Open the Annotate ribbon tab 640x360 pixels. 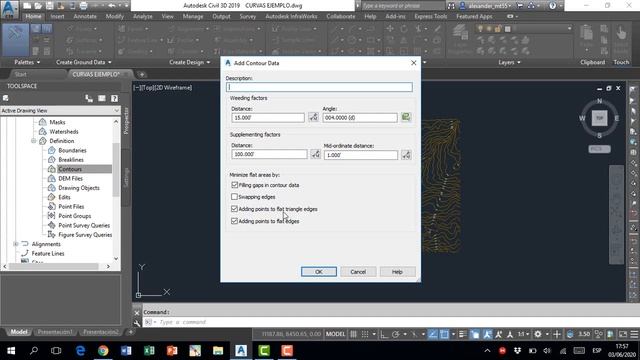[85, 16]
